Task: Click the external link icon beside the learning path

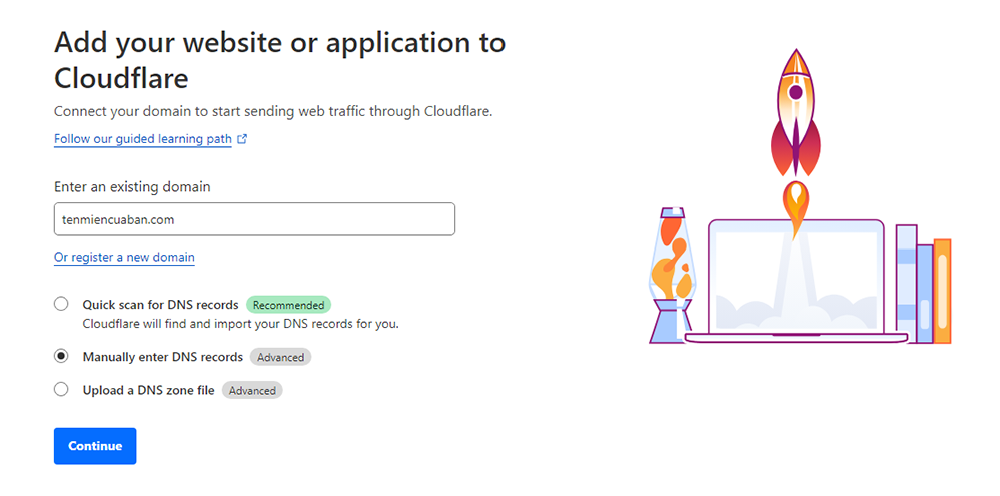Action: (x=242, y=139)
